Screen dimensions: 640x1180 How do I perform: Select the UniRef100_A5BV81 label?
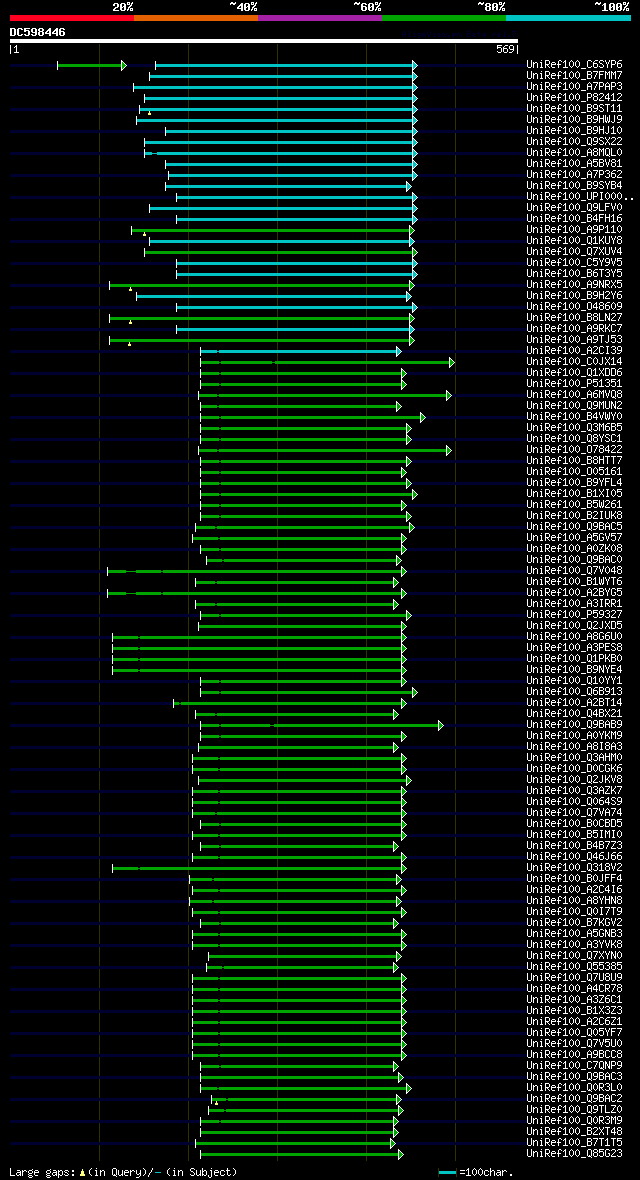coord(574,163)
